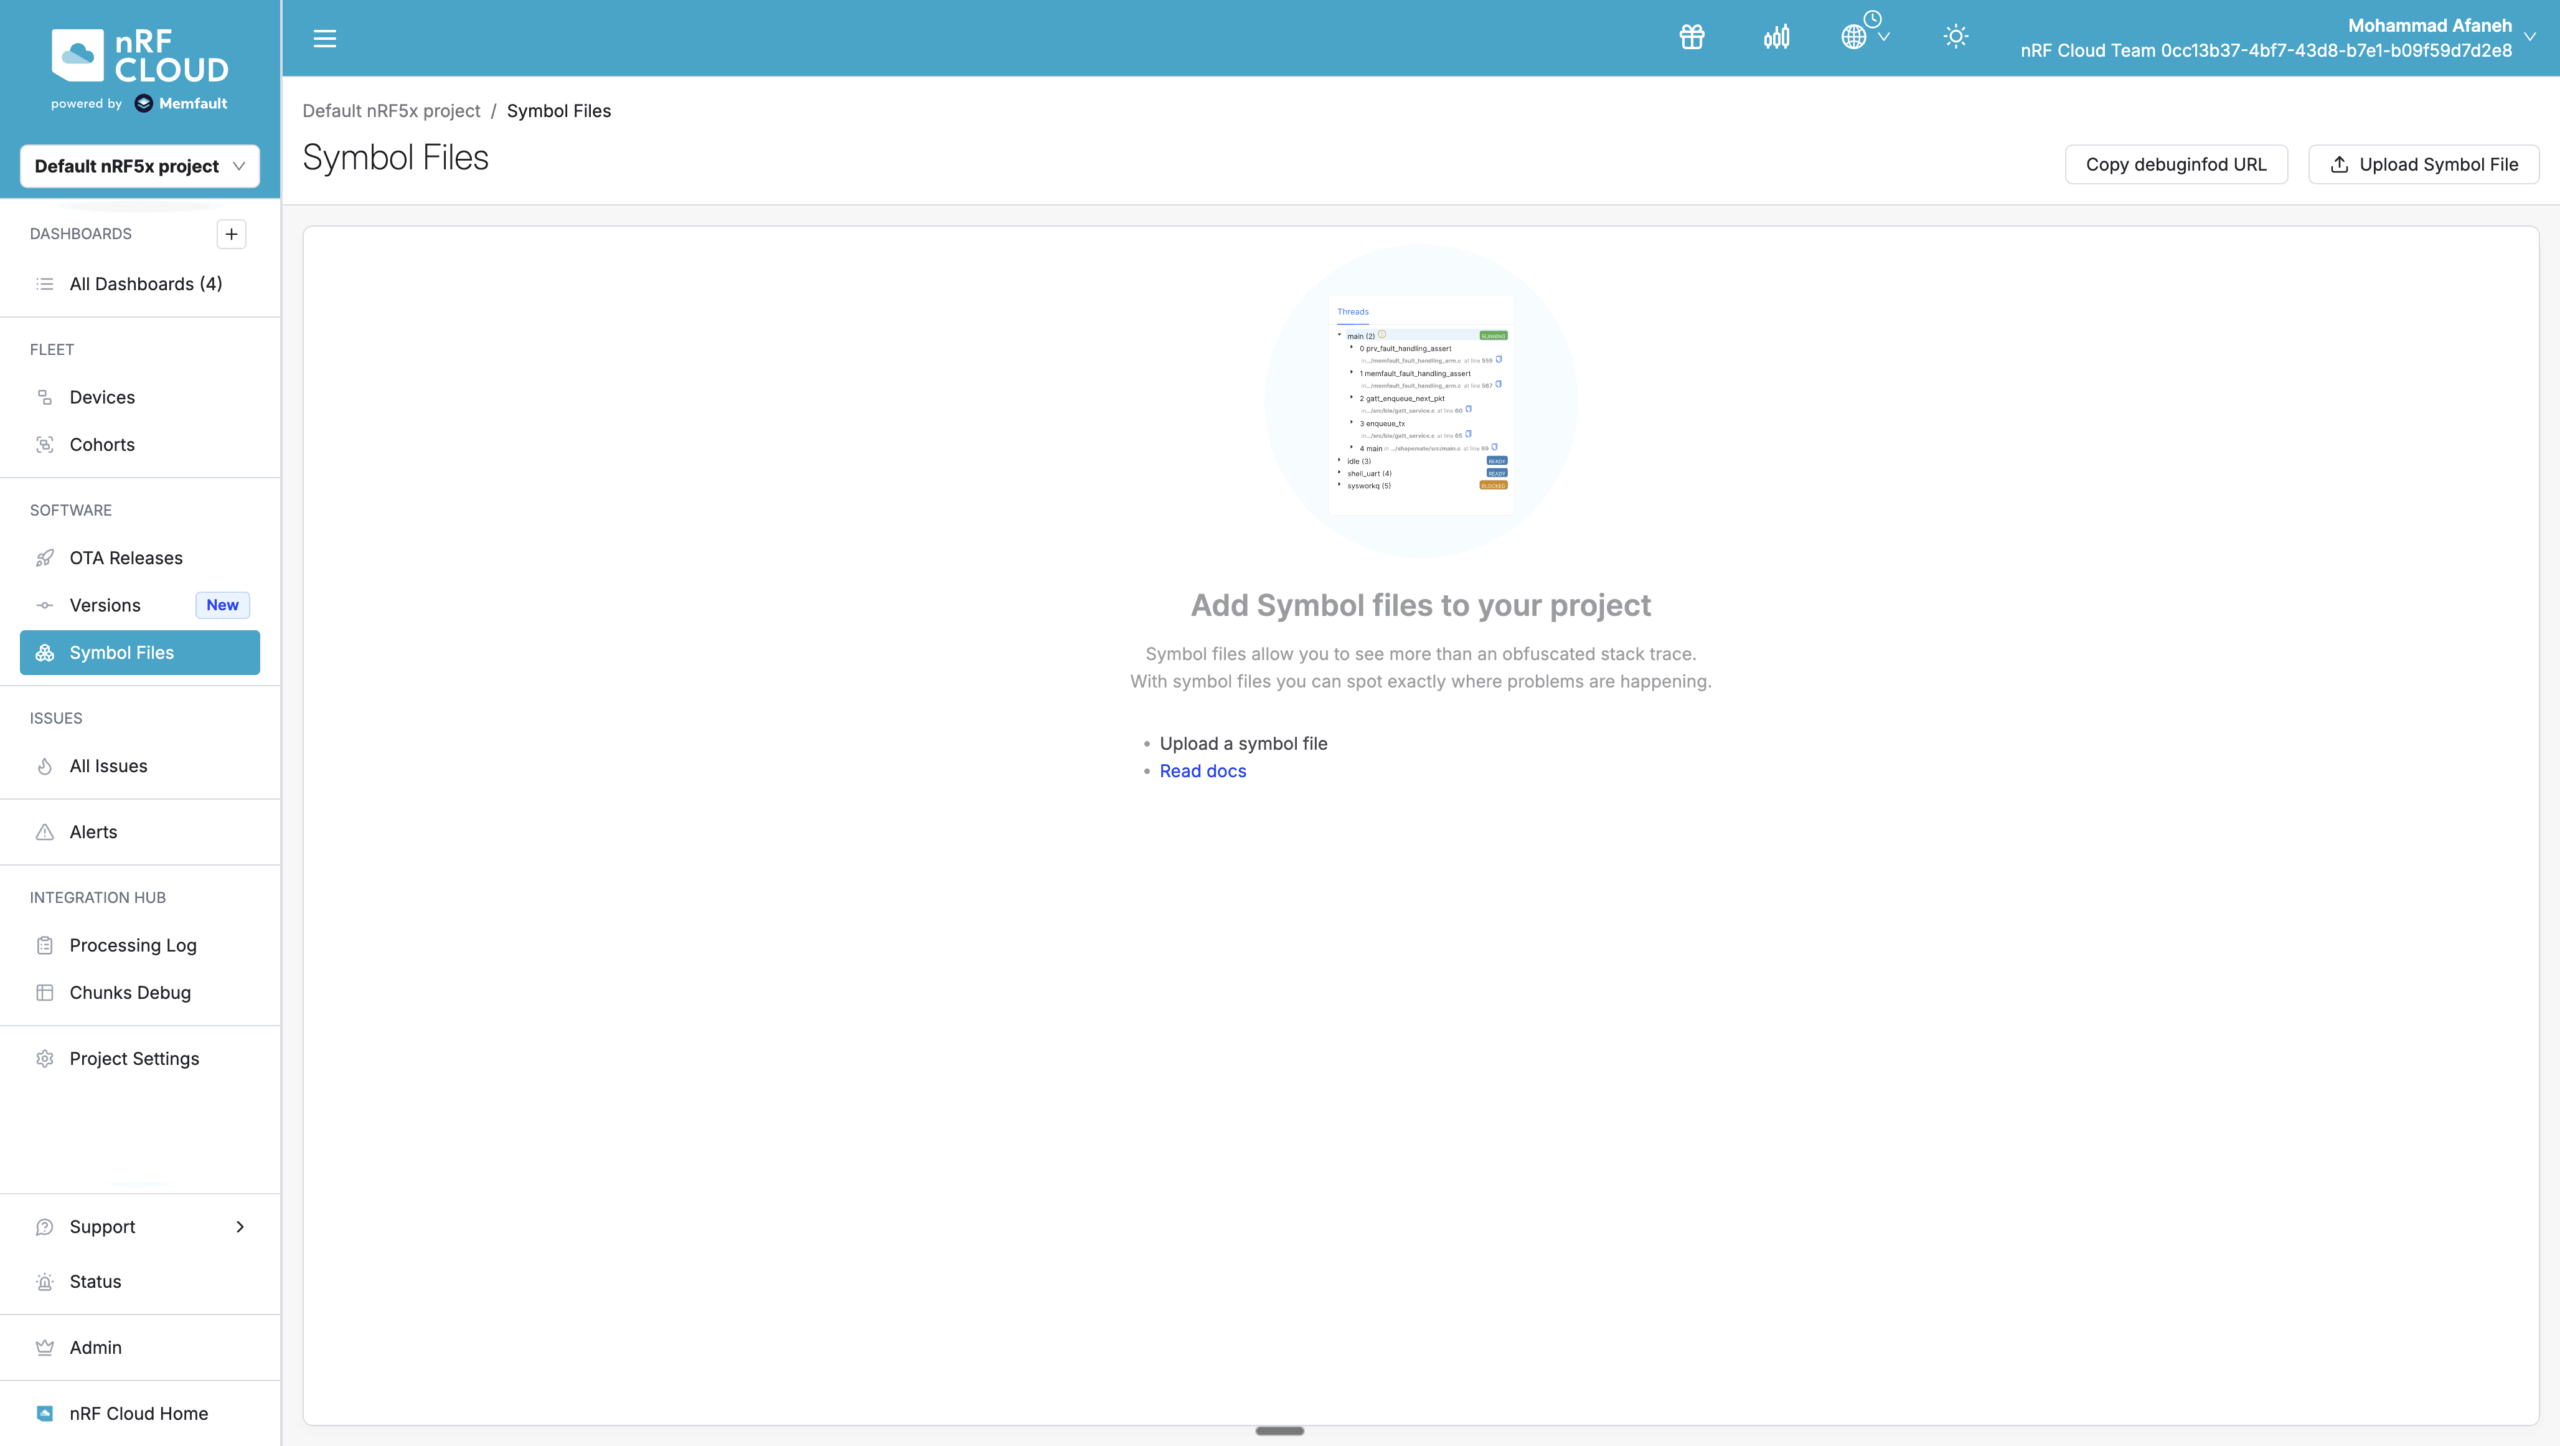Click the plus icon beside DASHBOARDS

click(x=231, y=233)
